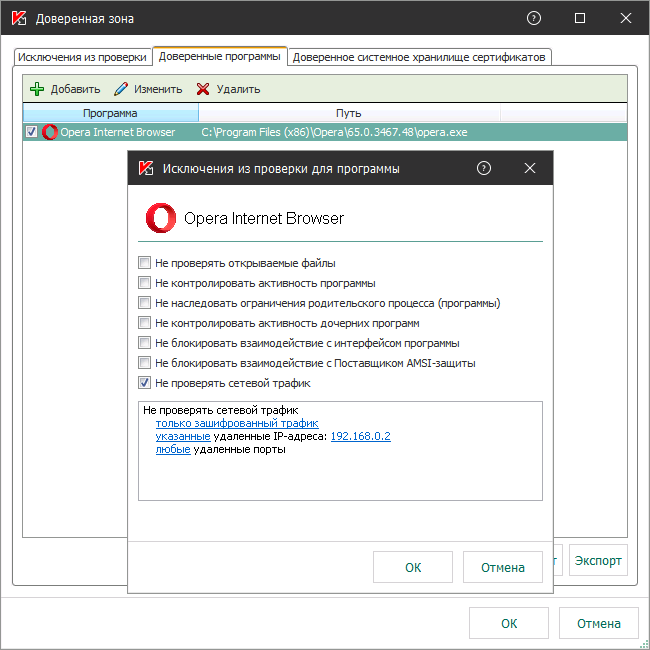Open help in Trusted Zone title bar
Screen dimensions: 650x650
[x=534, y=18]
